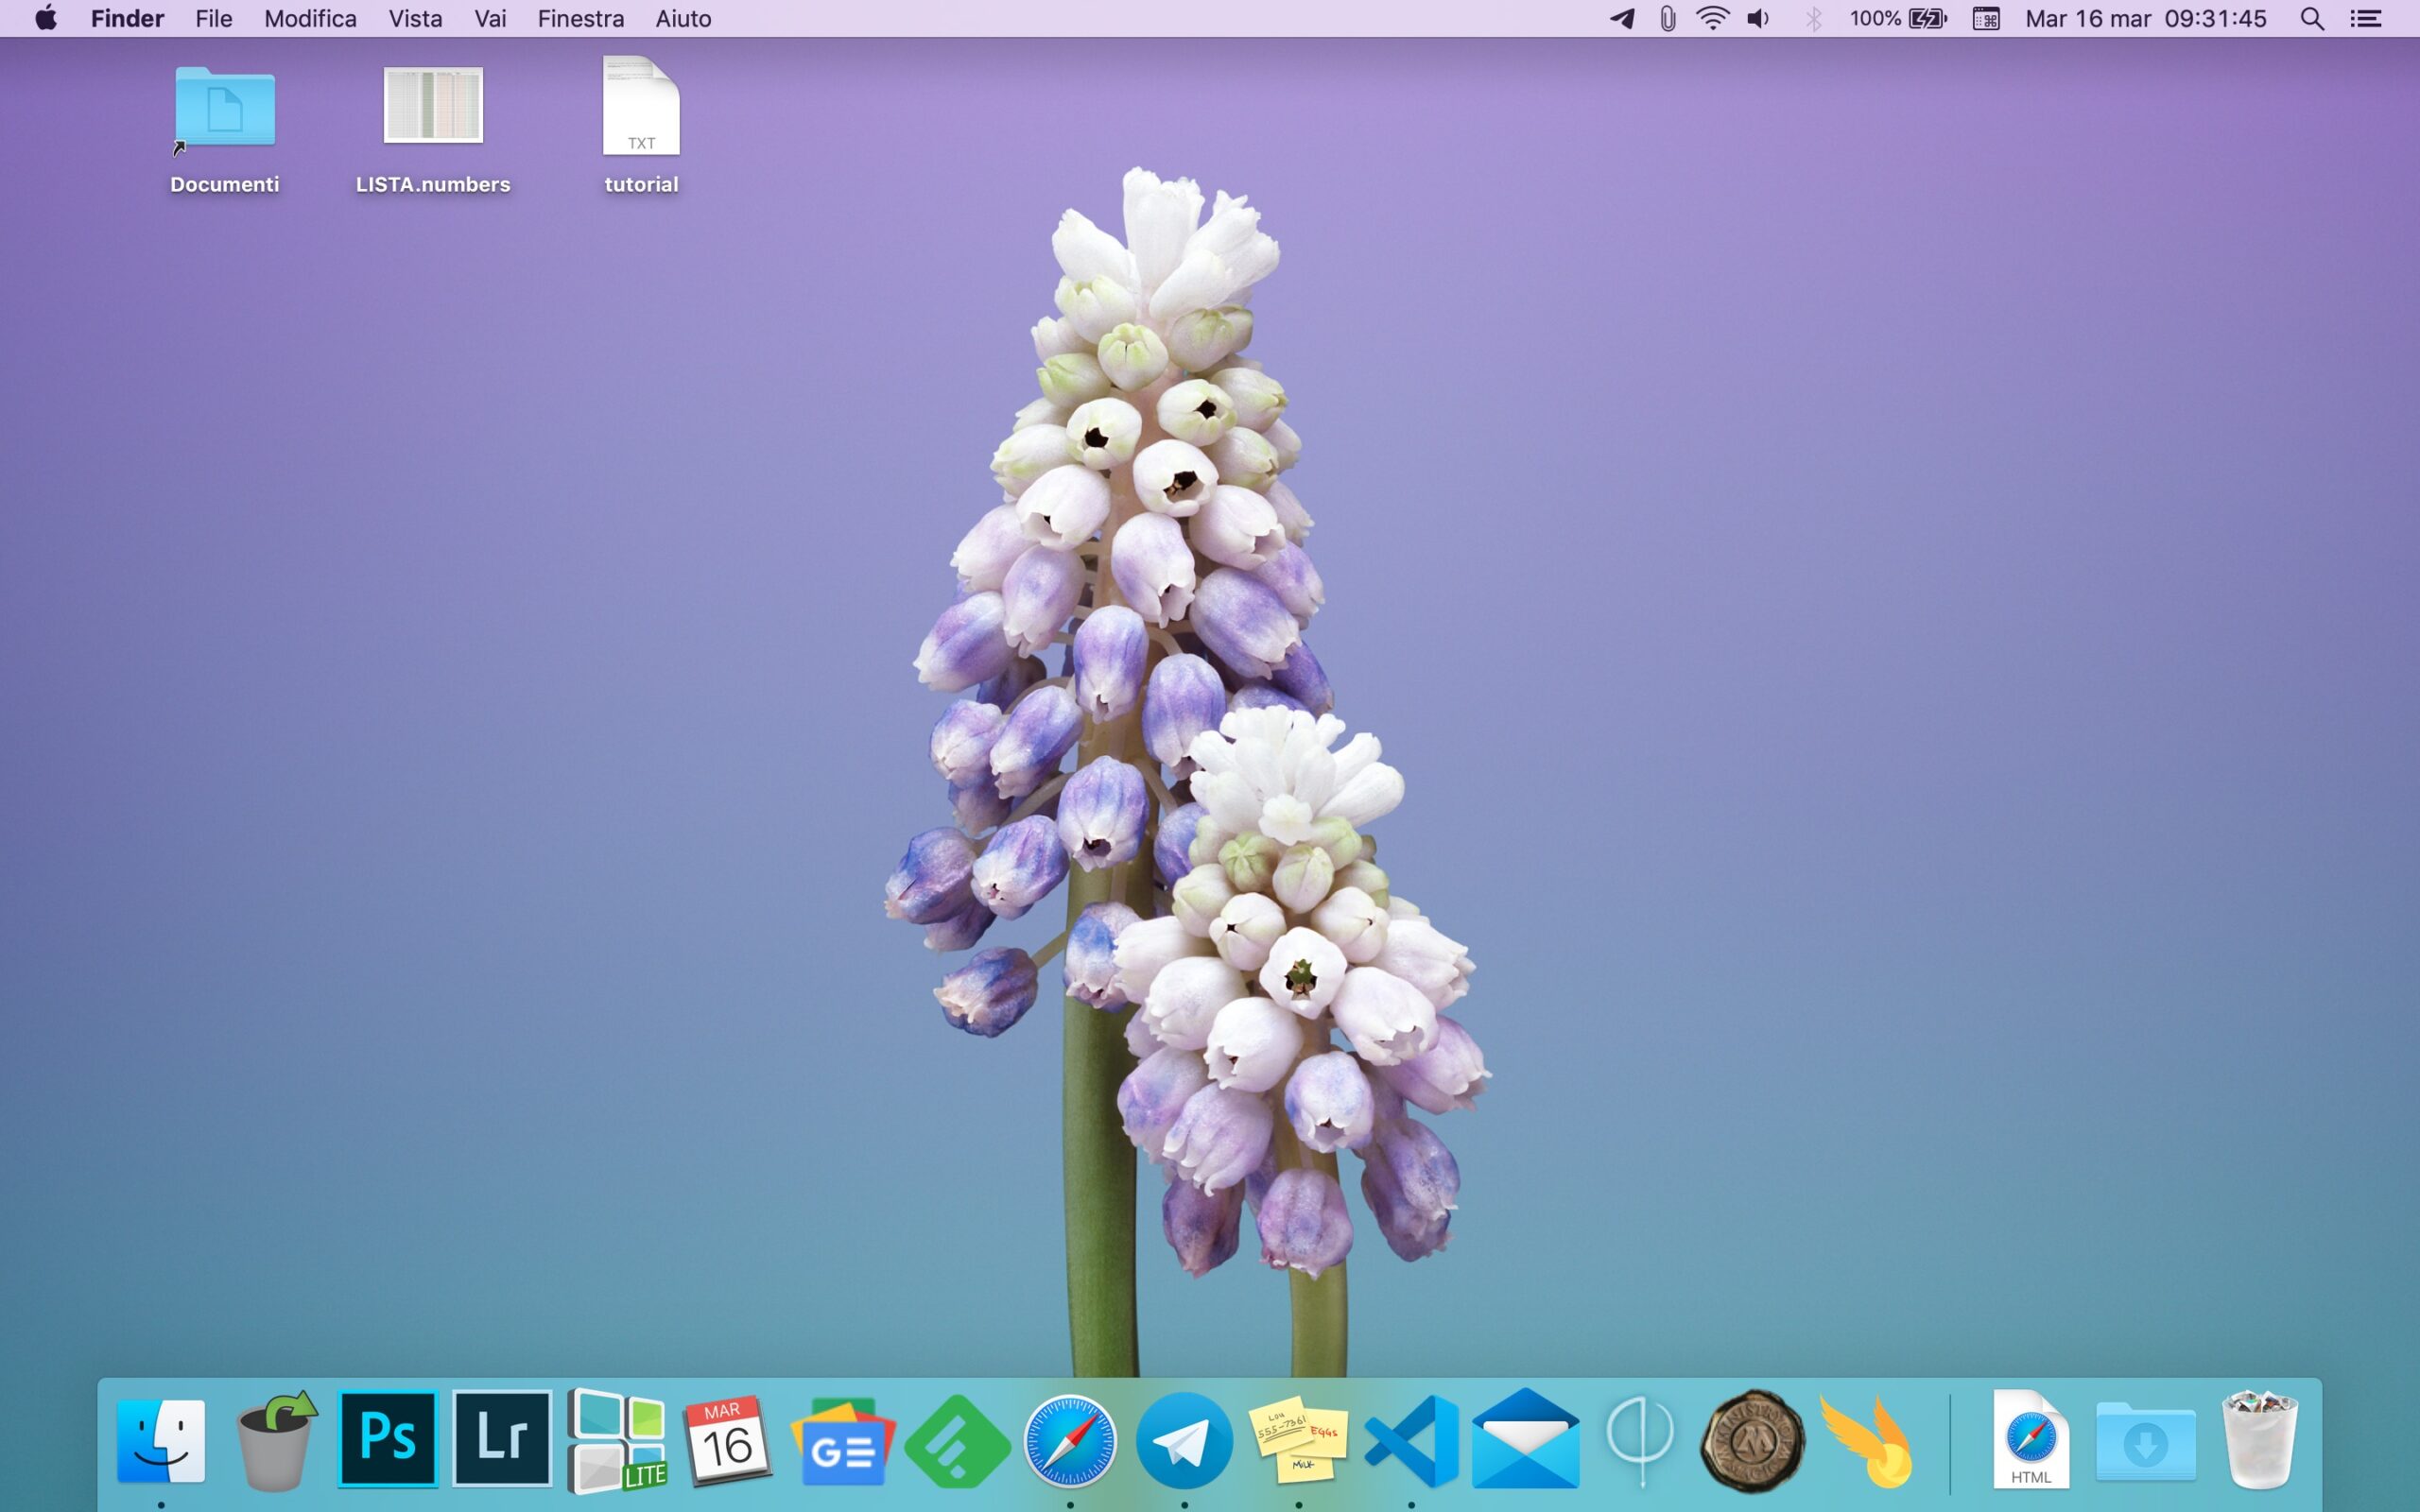Expand the Downloads folder stack

pyautogui.click(x=2145, y=1441)
